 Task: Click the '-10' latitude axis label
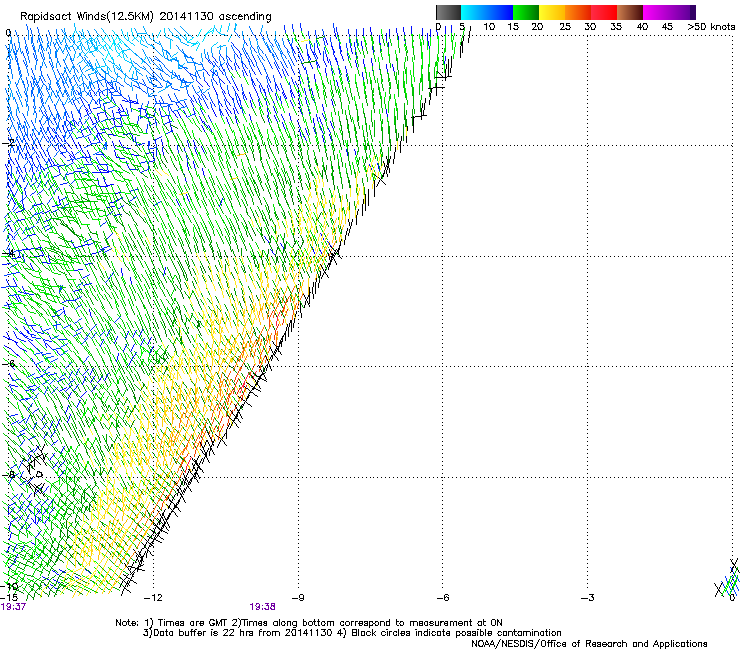9,586
